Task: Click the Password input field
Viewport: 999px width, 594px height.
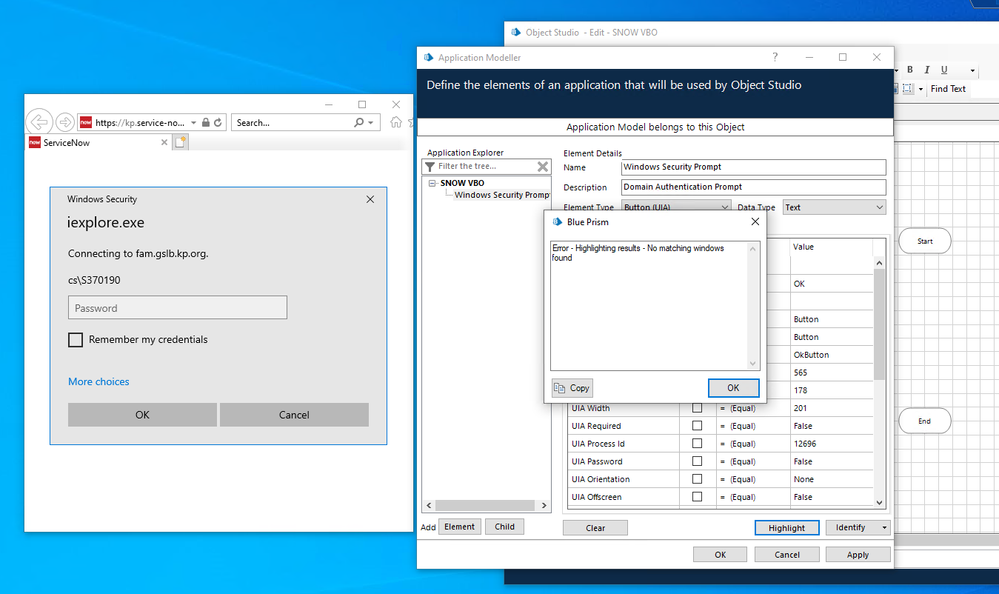Action: click(177, 308)
